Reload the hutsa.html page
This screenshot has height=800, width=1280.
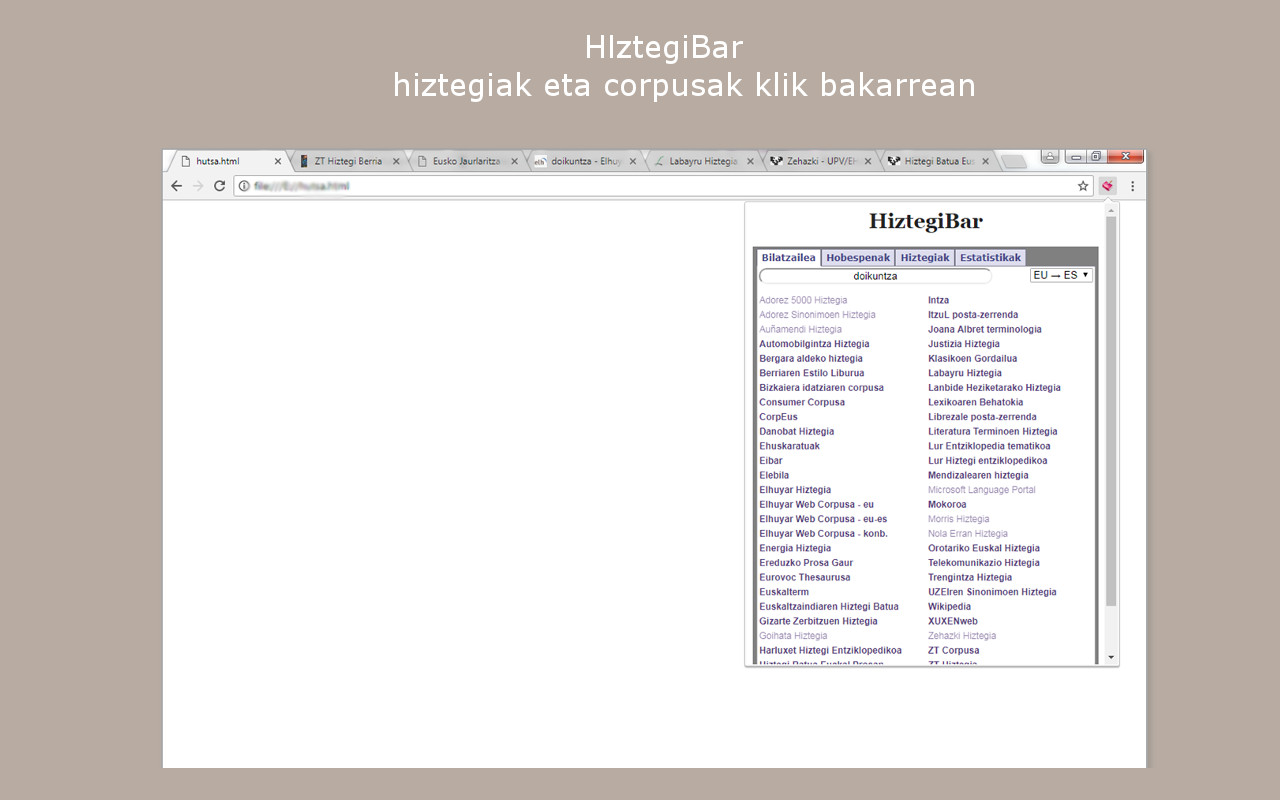click(x=220, y=186)
